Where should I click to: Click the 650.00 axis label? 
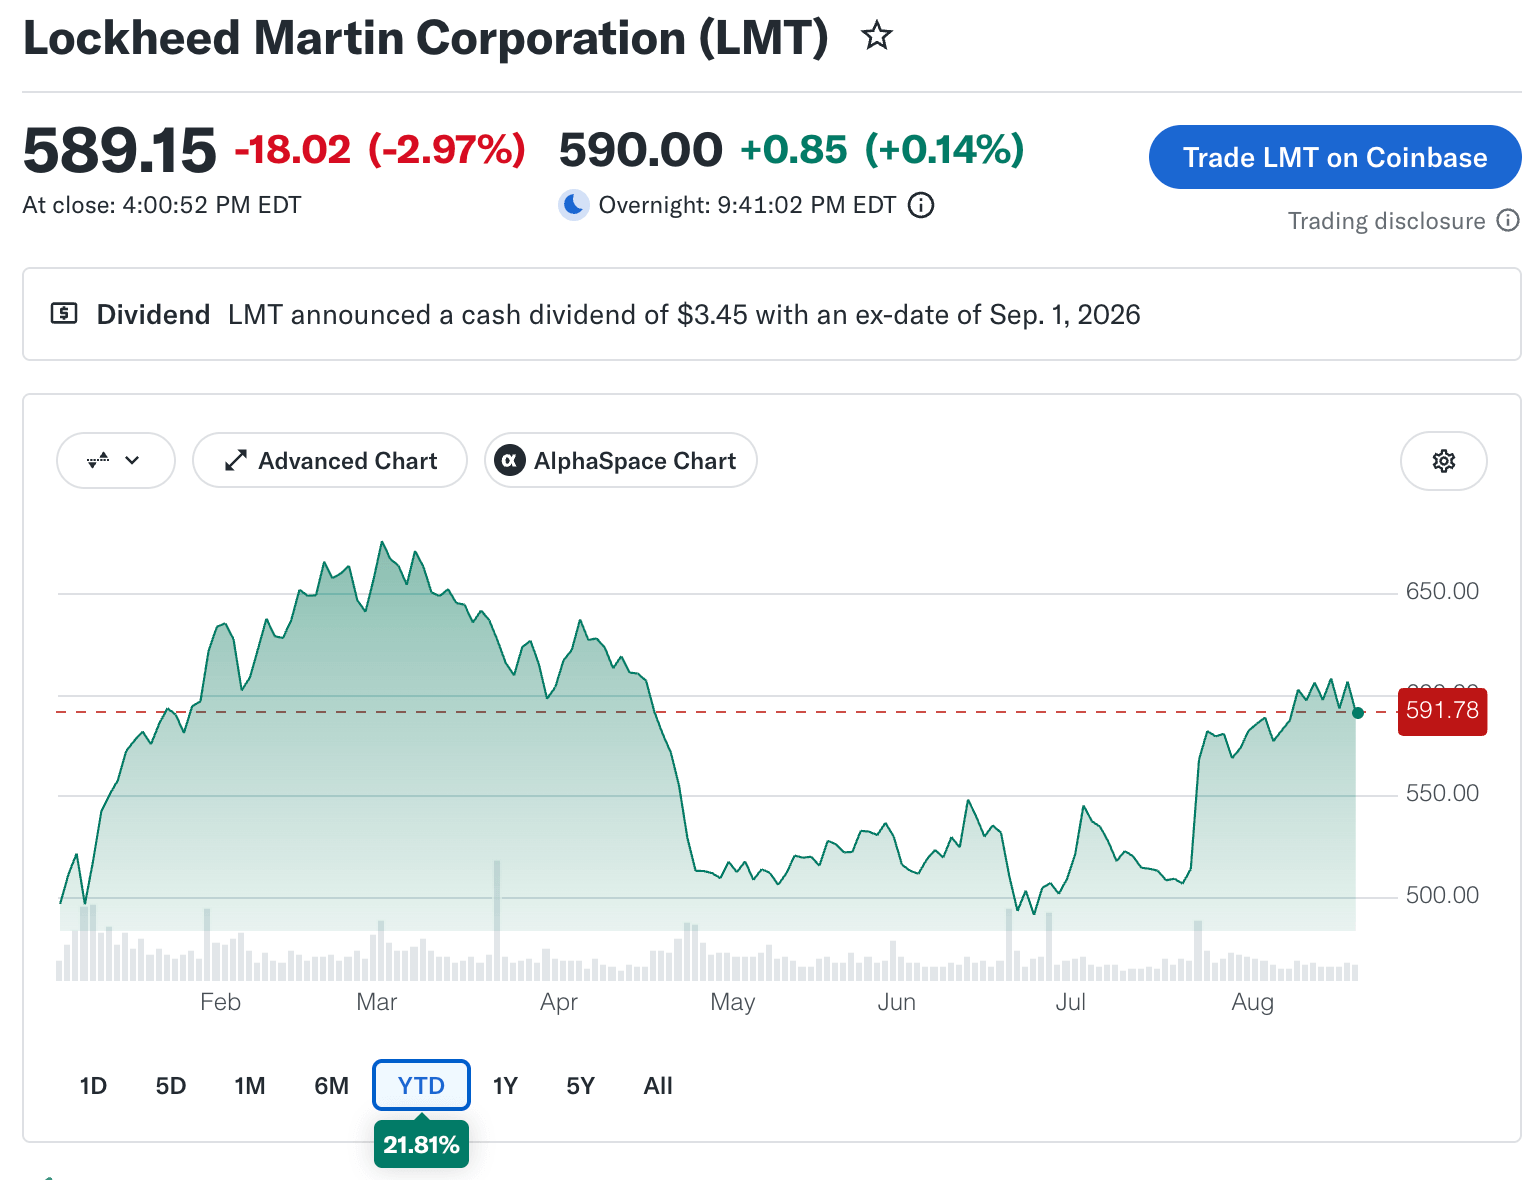(x=1442, y=591)
